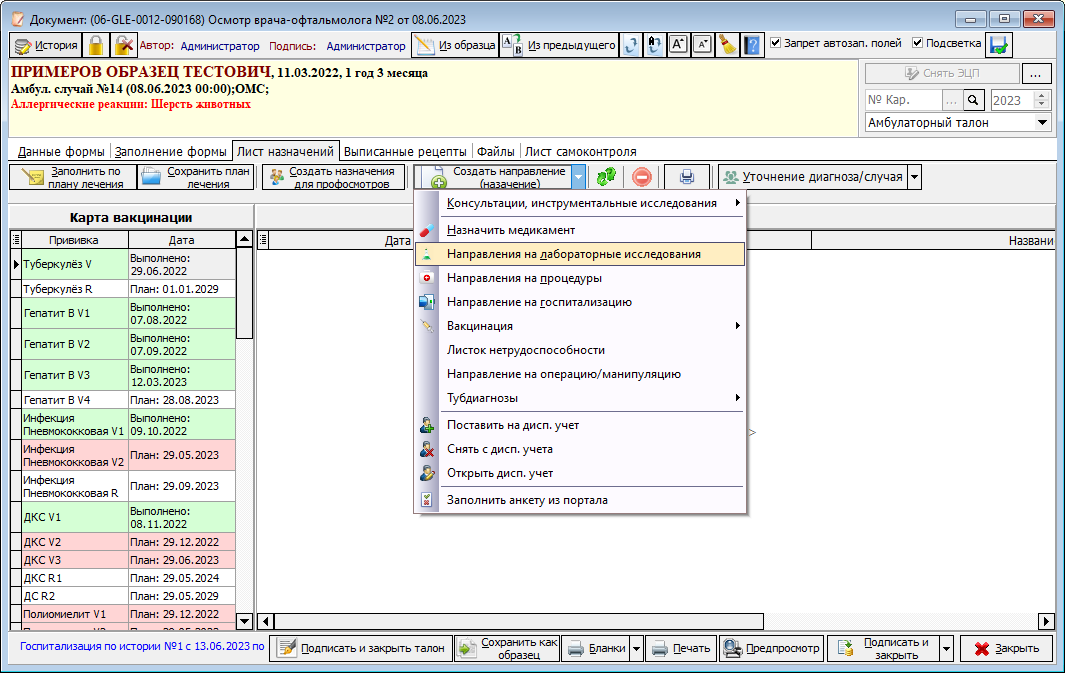The height and width of the screenshot is (673, 1065).
Task: Open the Бланки dropdown arrow
Action: tap(636, 649)
